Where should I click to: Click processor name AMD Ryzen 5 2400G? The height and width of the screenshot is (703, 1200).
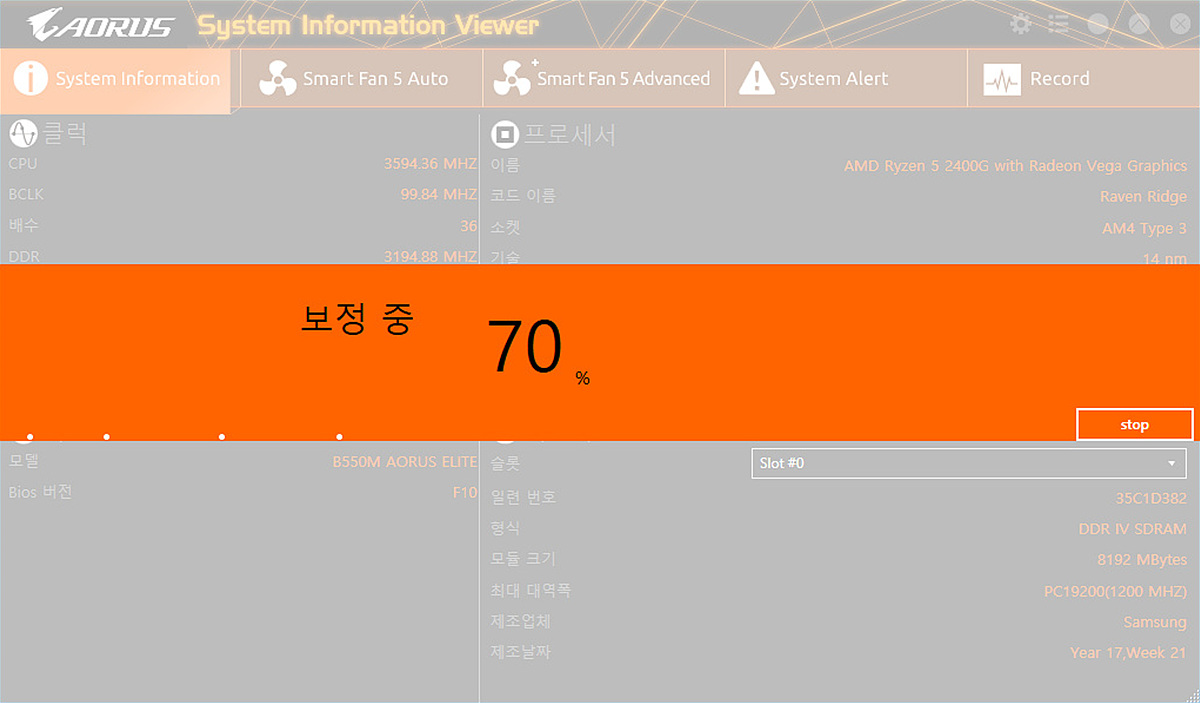click(x=1015, y=166)
